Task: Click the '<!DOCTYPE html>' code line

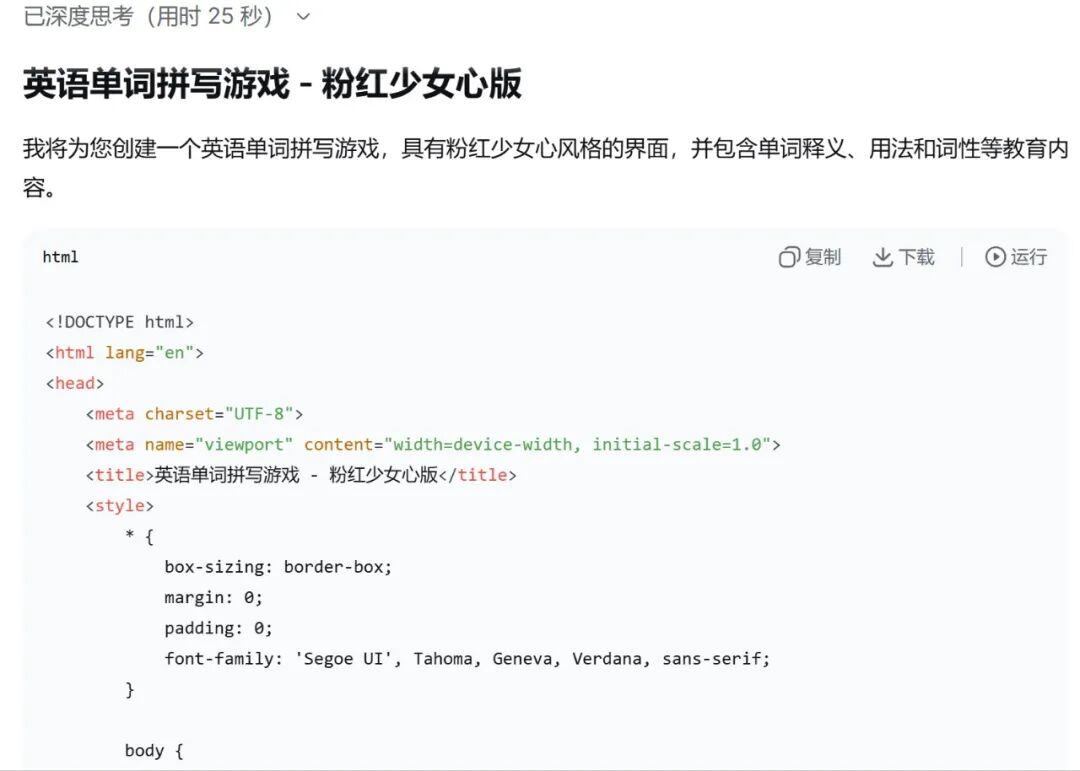Action: coord(119,322)
